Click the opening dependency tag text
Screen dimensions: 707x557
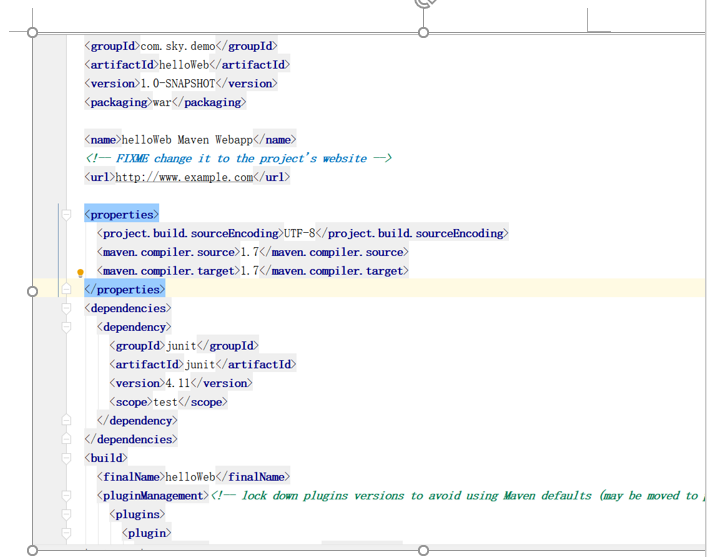point(134,327)
